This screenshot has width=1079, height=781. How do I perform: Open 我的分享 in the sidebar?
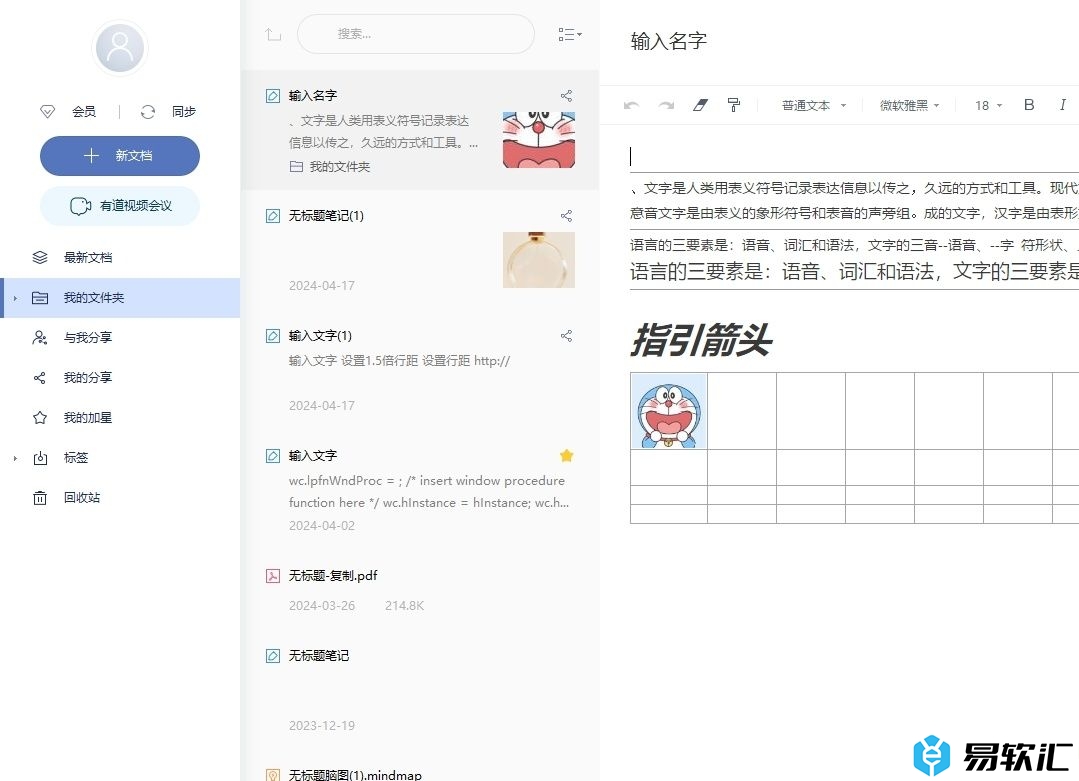87,377
